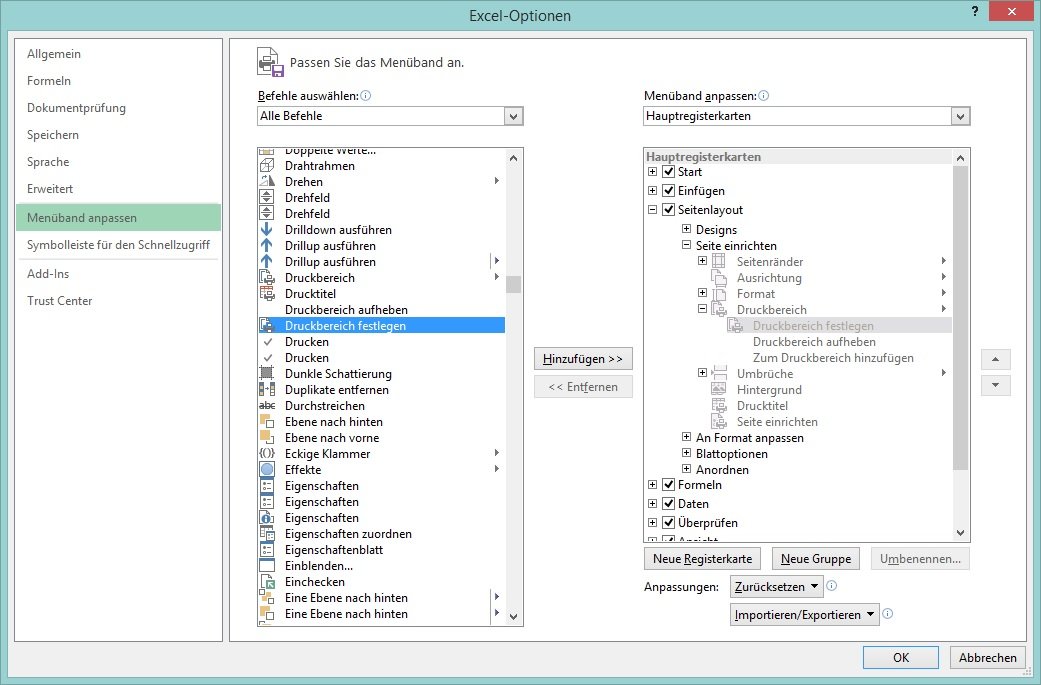Click the info icon next to Importieren/Exportieren

coord(888,614)
